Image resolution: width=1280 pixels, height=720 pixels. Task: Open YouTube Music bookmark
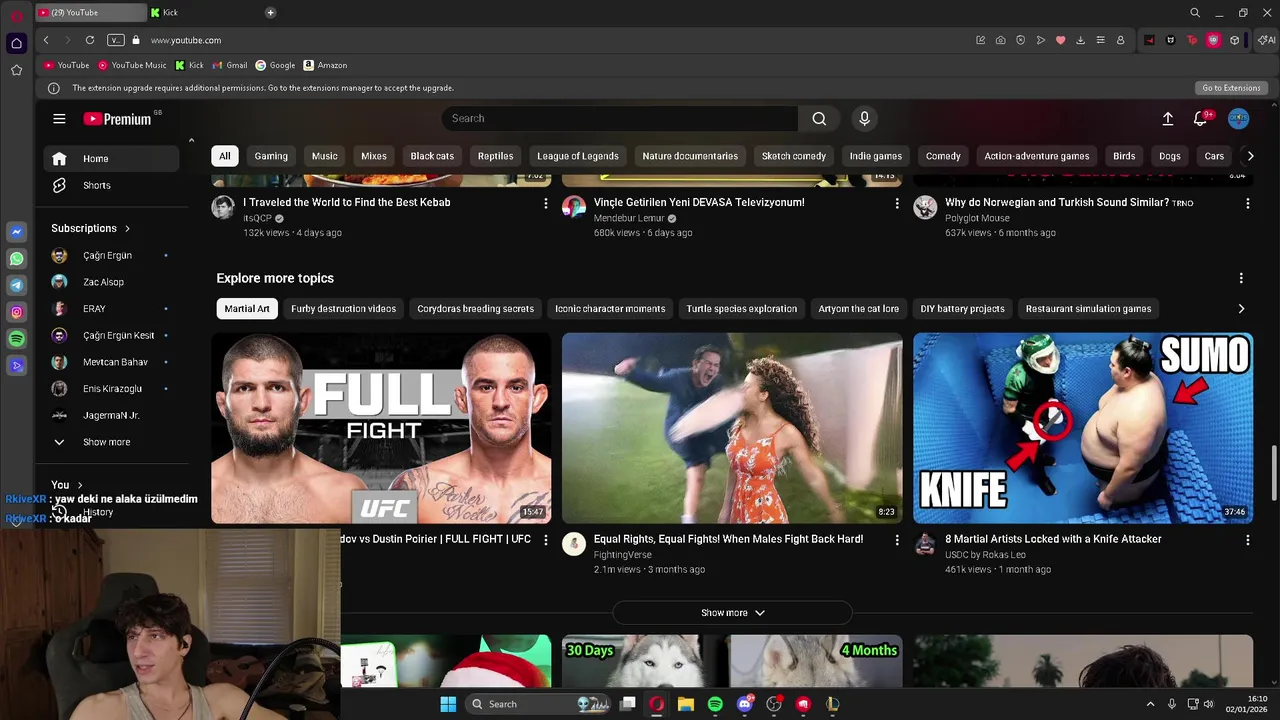click(132, 65)
